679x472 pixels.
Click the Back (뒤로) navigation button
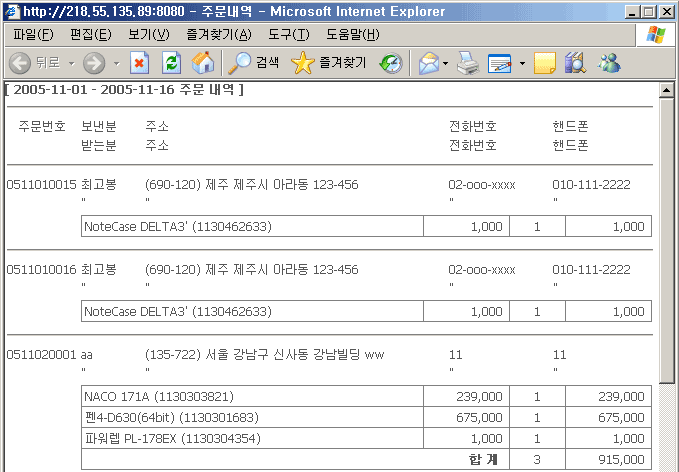[36, 63]
